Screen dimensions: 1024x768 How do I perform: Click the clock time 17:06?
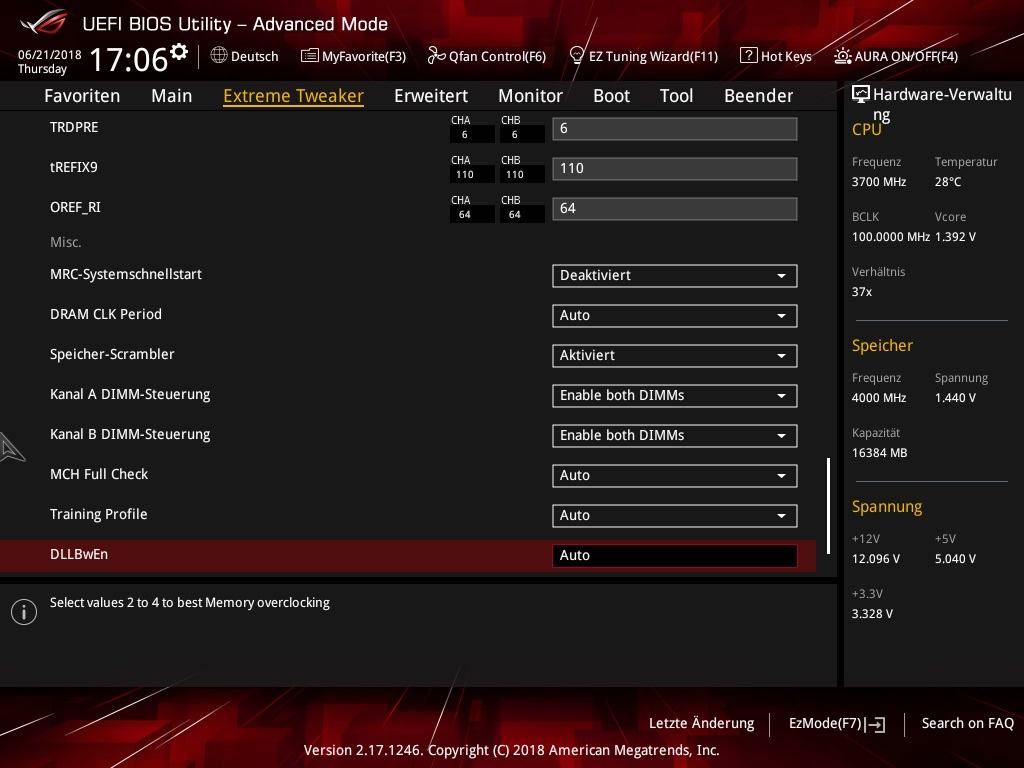[129, 59]
